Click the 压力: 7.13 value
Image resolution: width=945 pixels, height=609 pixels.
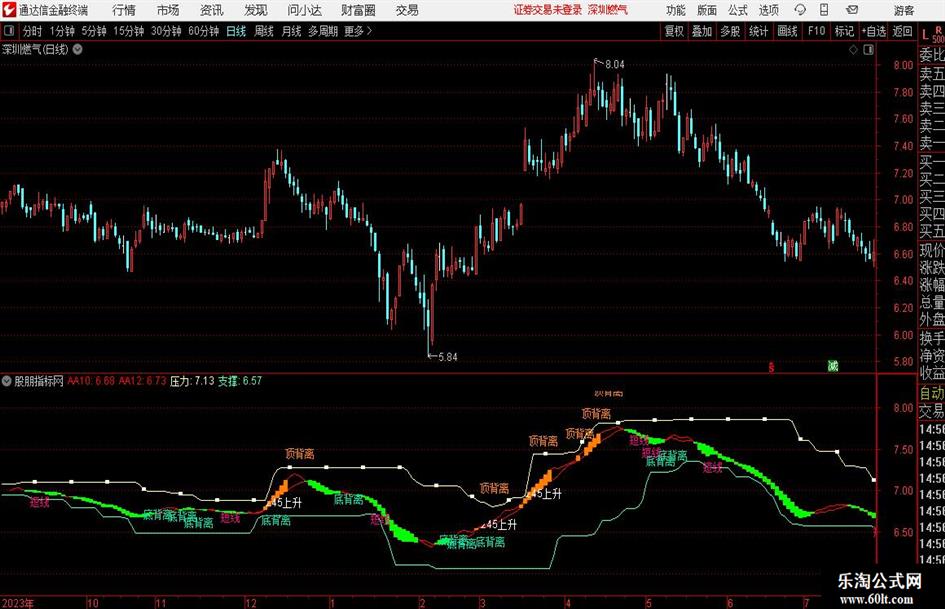point(192,381)
